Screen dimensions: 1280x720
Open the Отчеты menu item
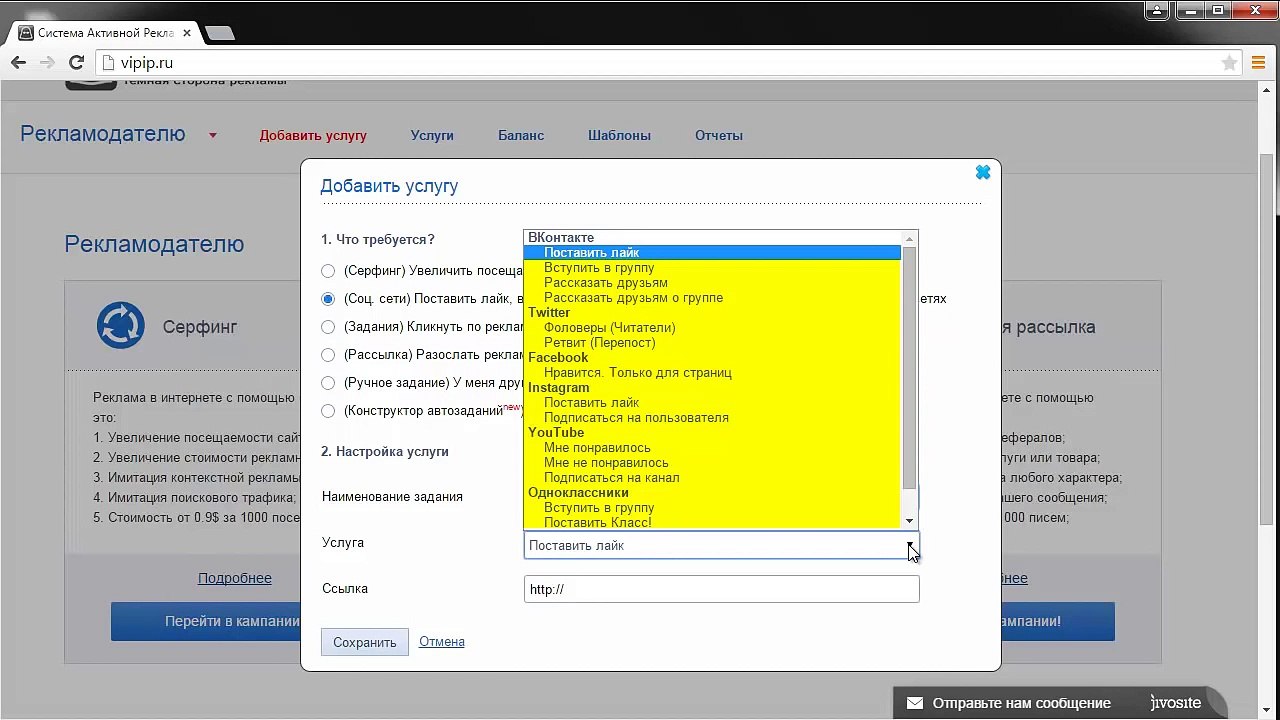coord(719,136)
